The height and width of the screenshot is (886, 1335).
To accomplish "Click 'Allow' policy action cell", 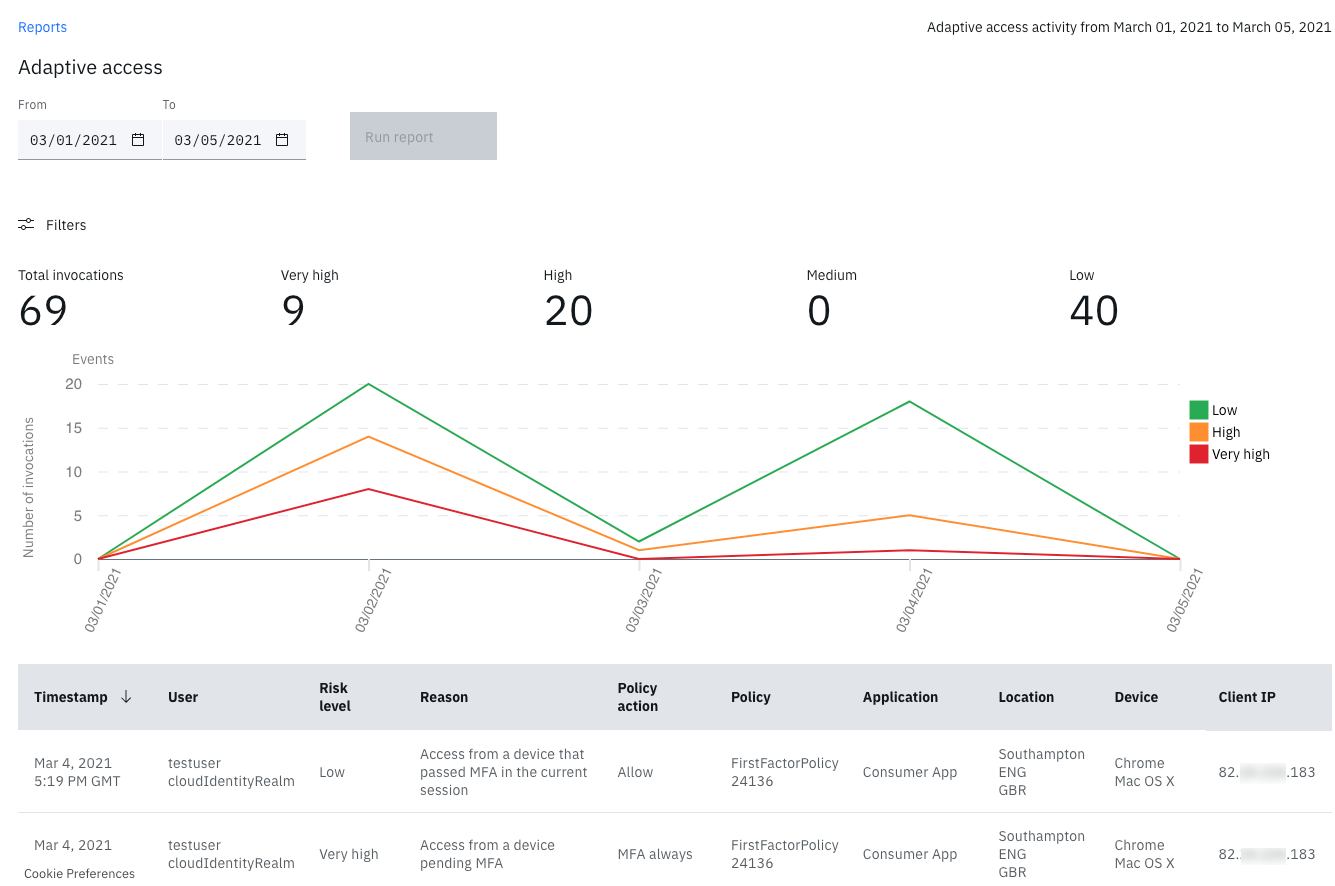I will pyautogui.click(x=635, y=772).
